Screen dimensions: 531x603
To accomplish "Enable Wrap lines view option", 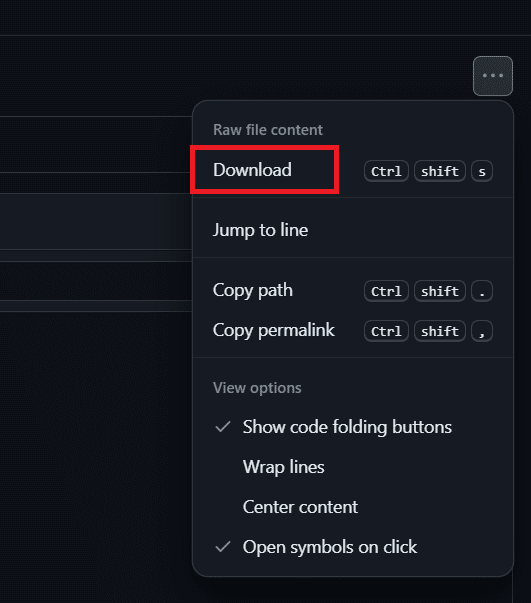I will pyautogui.click(x=353, y=467).
